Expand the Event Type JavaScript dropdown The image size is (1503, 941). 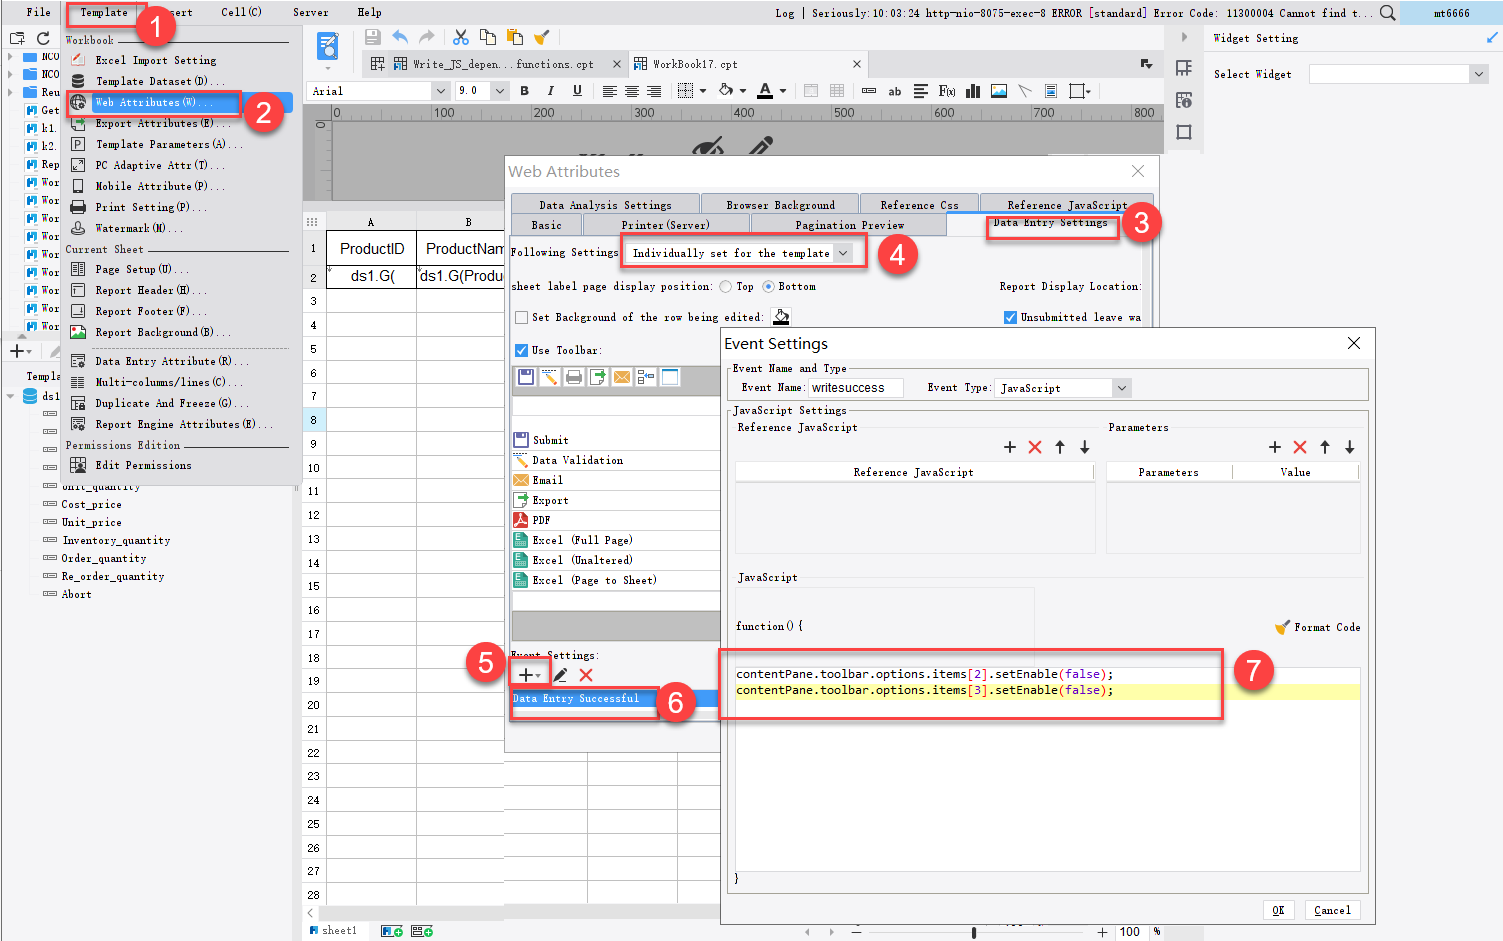click(x=1121, y=388)
